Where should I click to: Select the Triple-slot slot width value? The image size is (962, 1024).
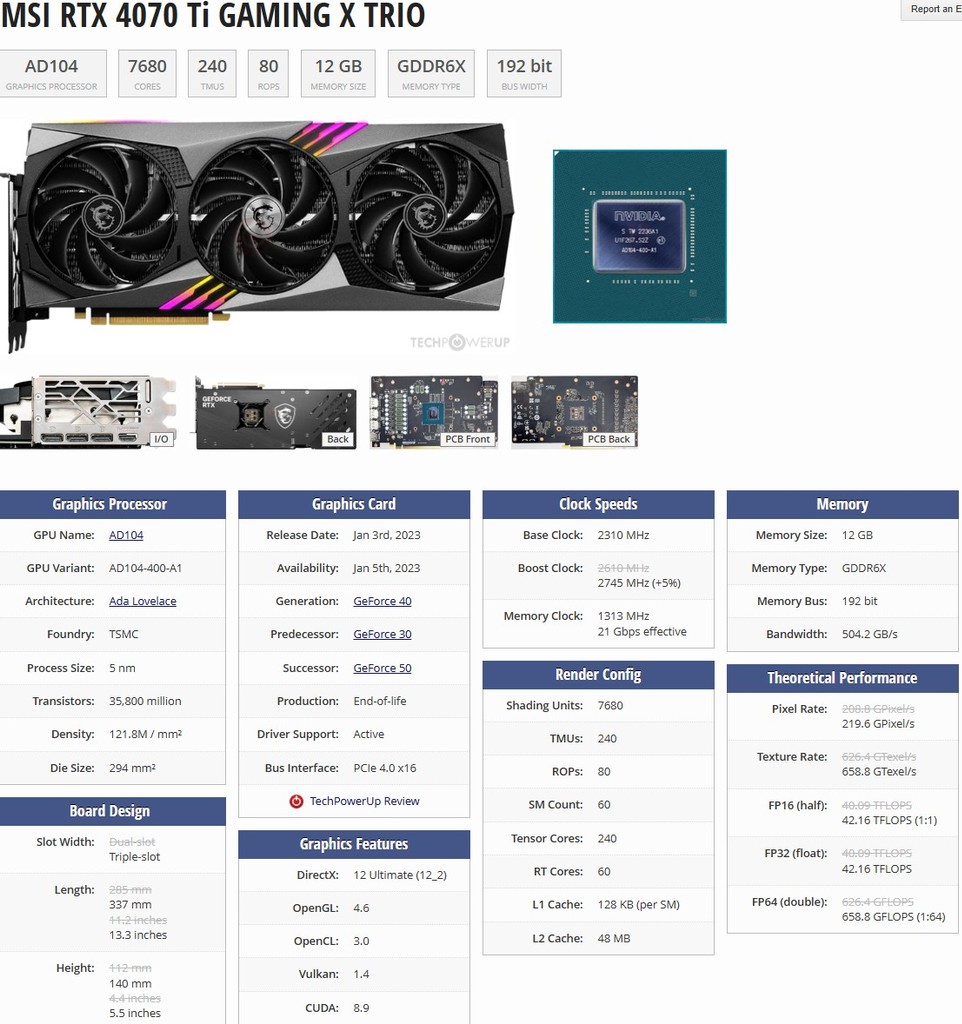(x=135, y=857)
